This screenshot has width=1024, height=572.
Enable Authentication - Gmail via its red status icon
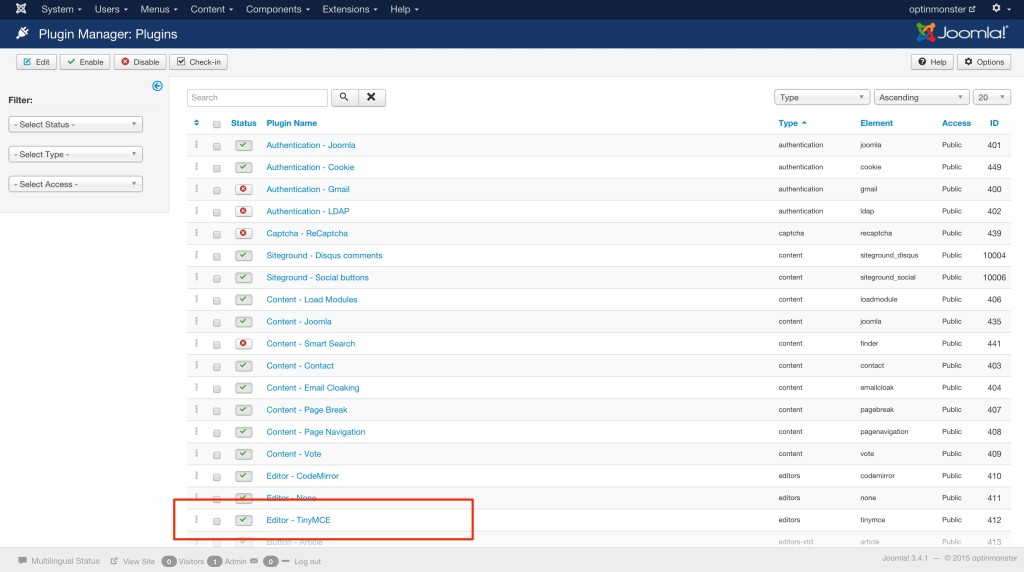(x=244, y=189)
